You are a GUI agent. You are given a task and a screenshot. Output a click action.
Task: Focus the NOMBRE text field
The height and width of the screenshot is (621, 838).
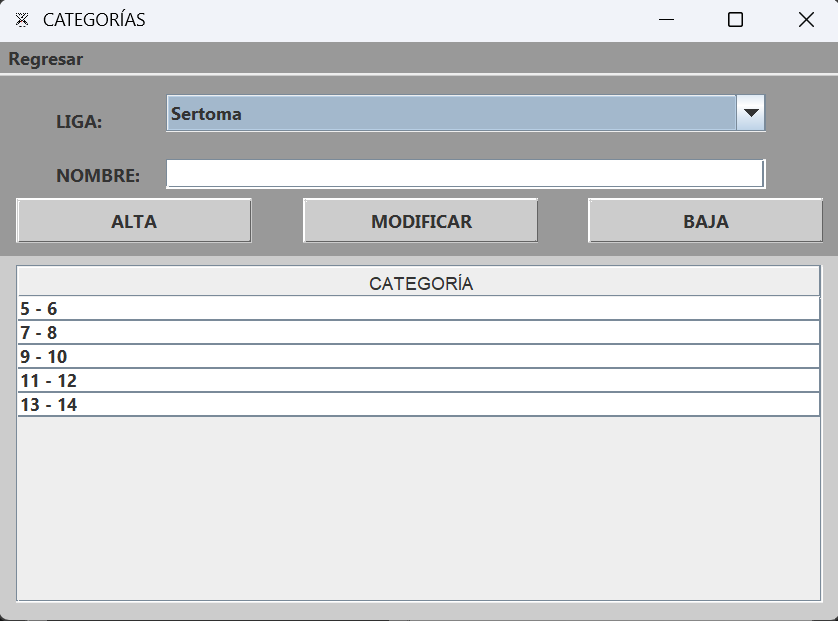coord(465,174)
